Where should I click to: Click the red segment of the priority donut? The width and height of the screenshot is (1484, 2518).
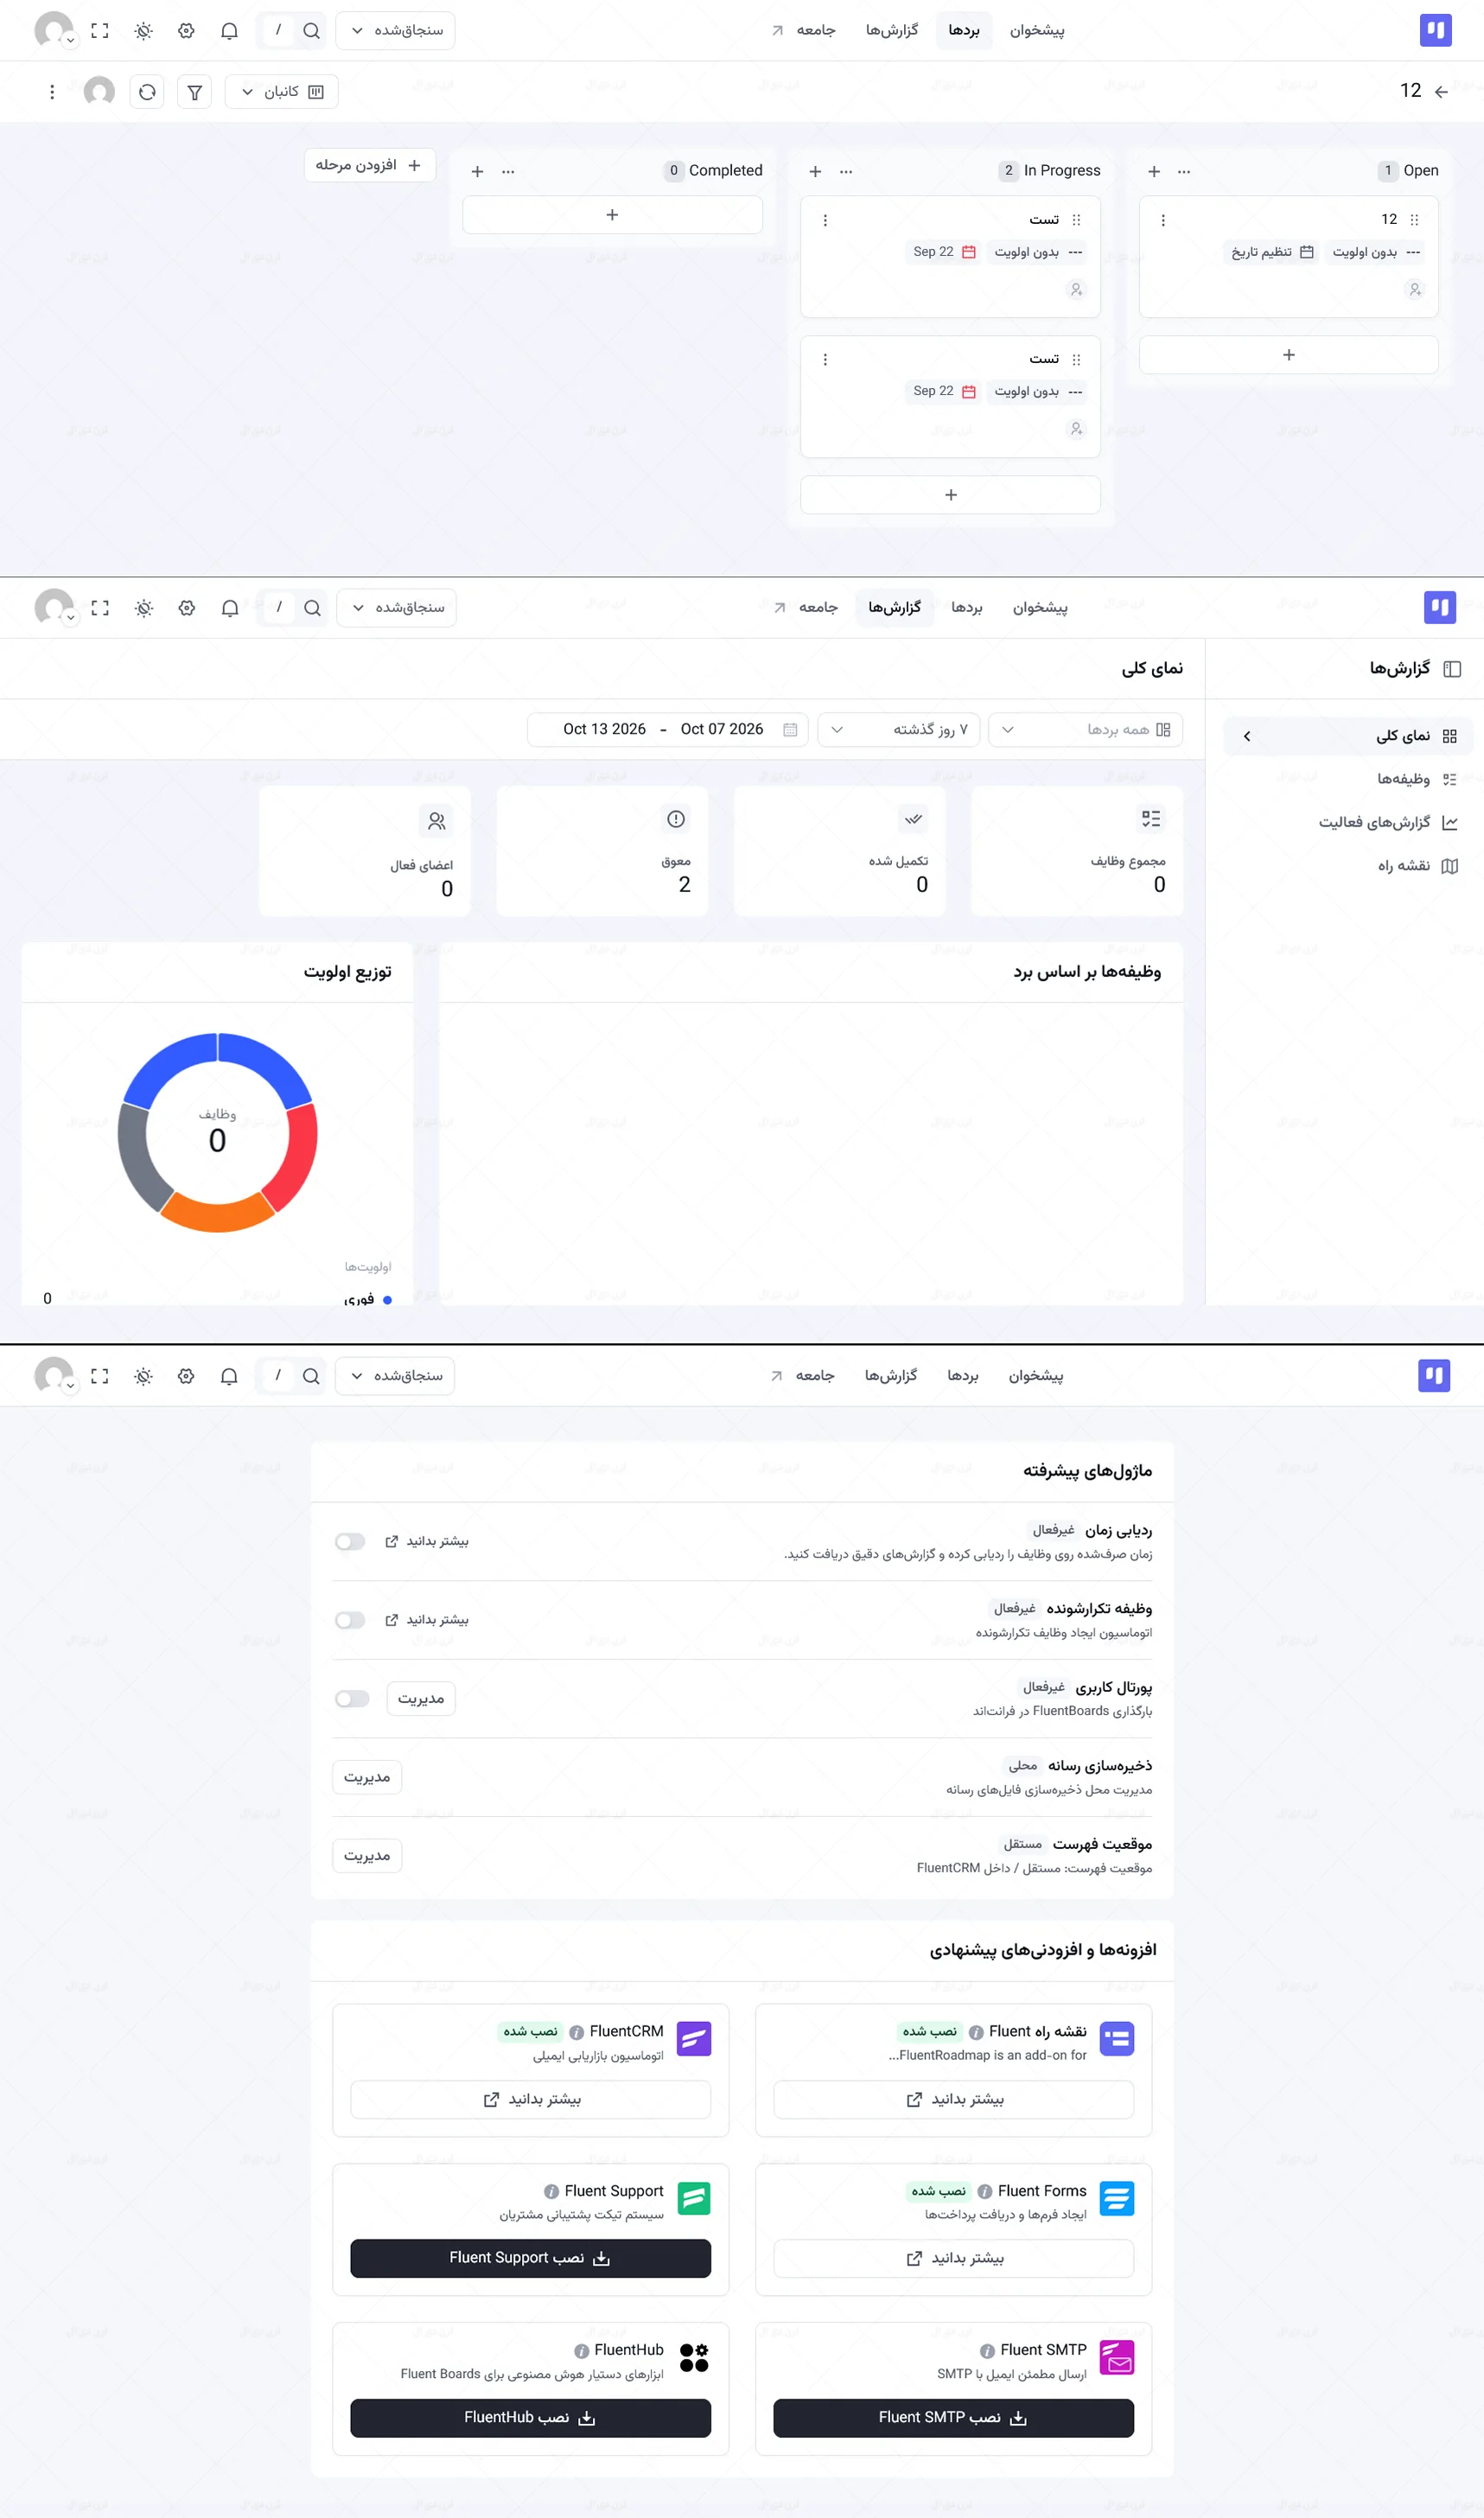click(x=294, y=1160)
